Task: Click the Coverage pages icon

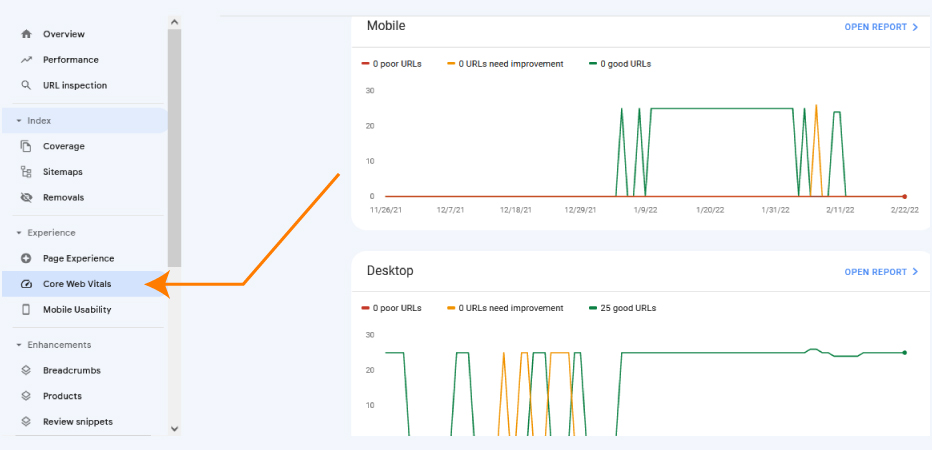Action: pos(26,146)
